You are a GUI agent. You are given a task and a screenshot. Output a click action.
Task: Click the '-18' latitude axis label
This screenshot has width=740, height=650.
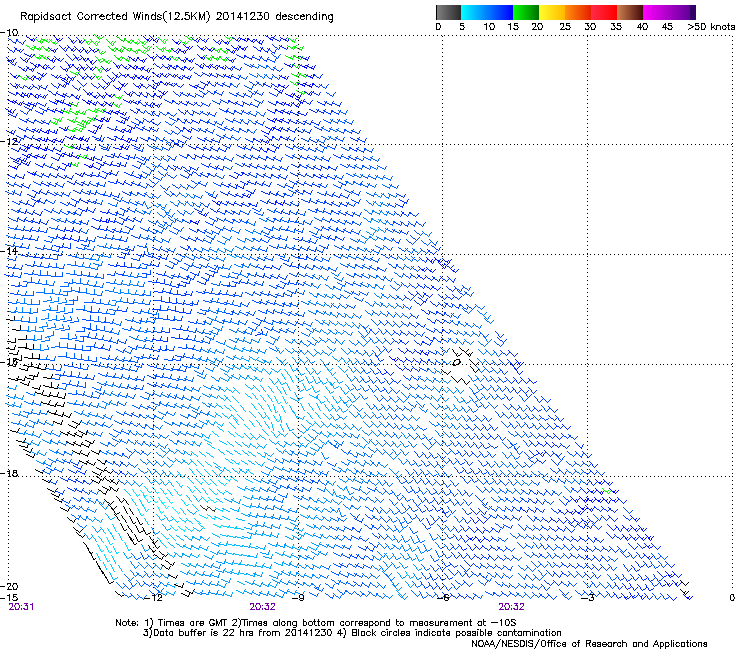(x=9, y=473)
